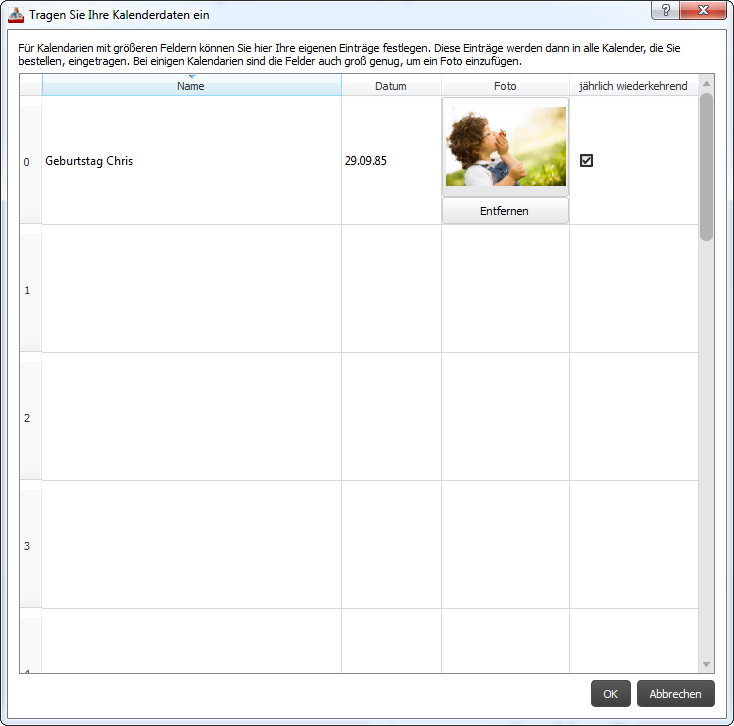Close the calendar data dialog
Screen dimensions: 734x726
(x=703, y=10)
